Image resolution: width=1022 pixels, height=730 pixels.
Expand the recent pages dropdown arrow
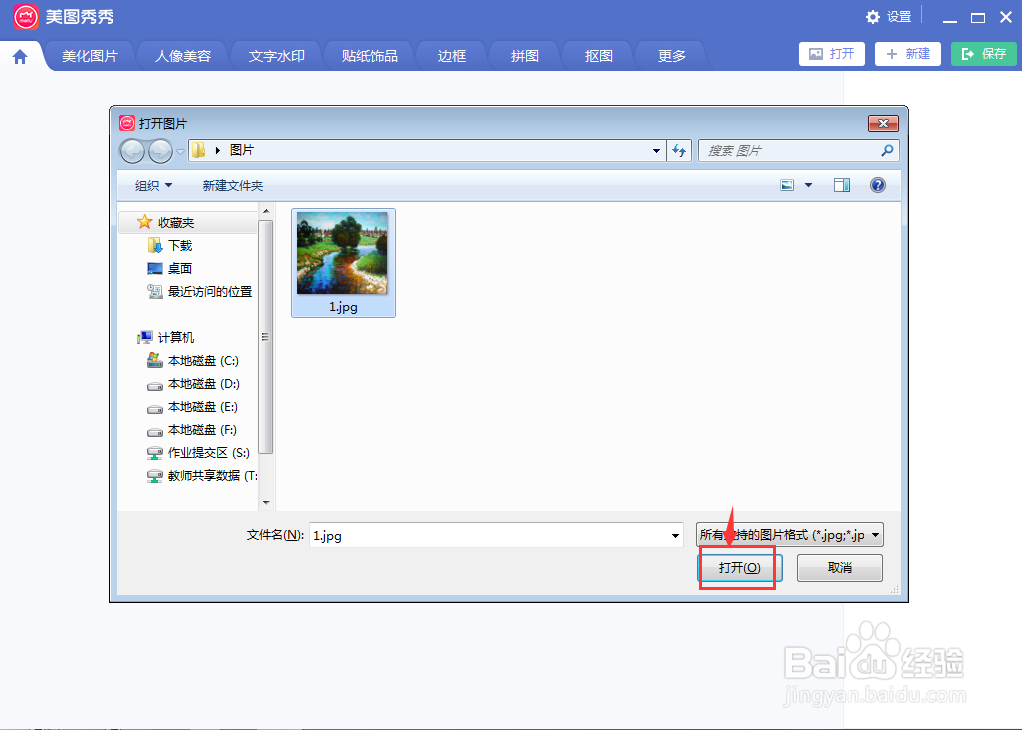click(181, 152)
